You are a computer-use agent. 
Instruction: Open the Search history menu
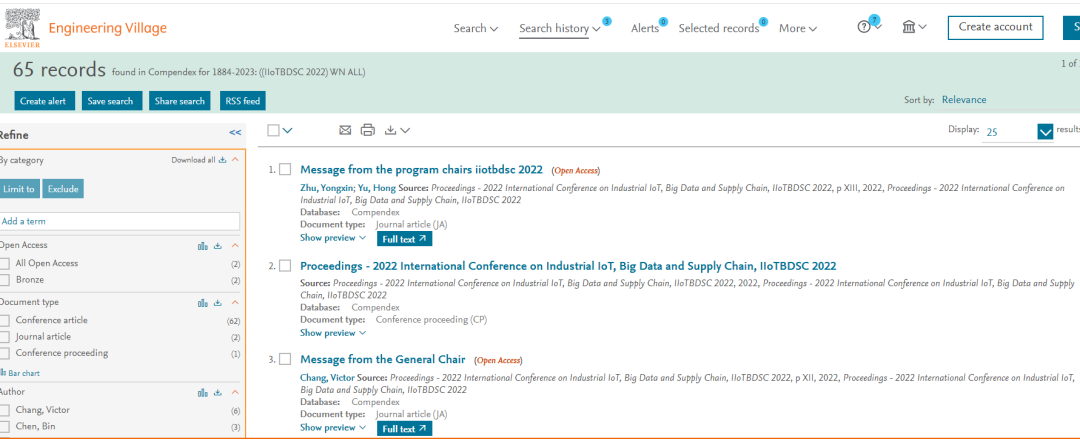pyautogui.click(x=560, y=28)
